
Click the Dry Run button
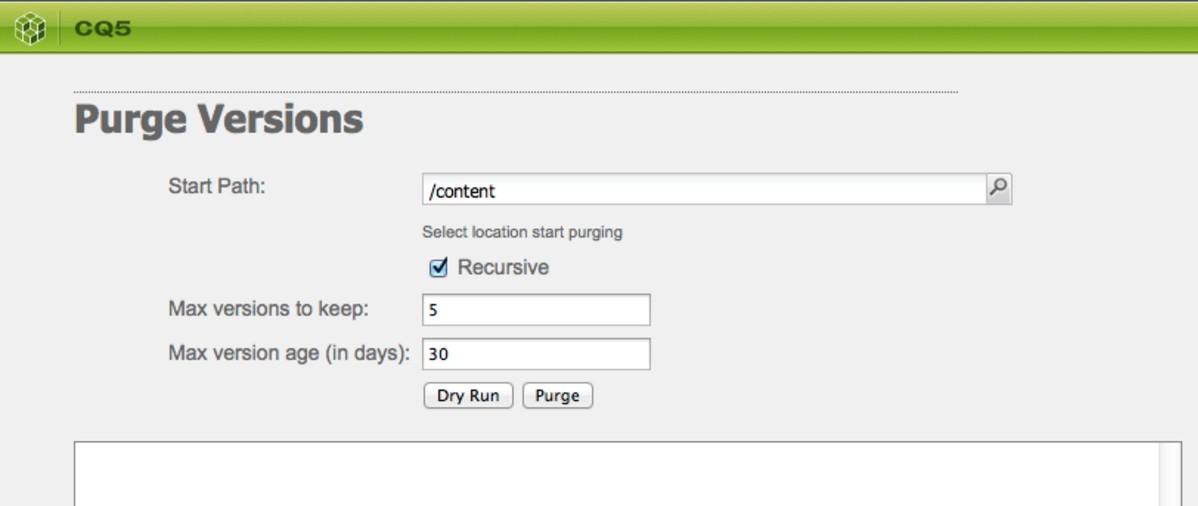coord(468,396)
